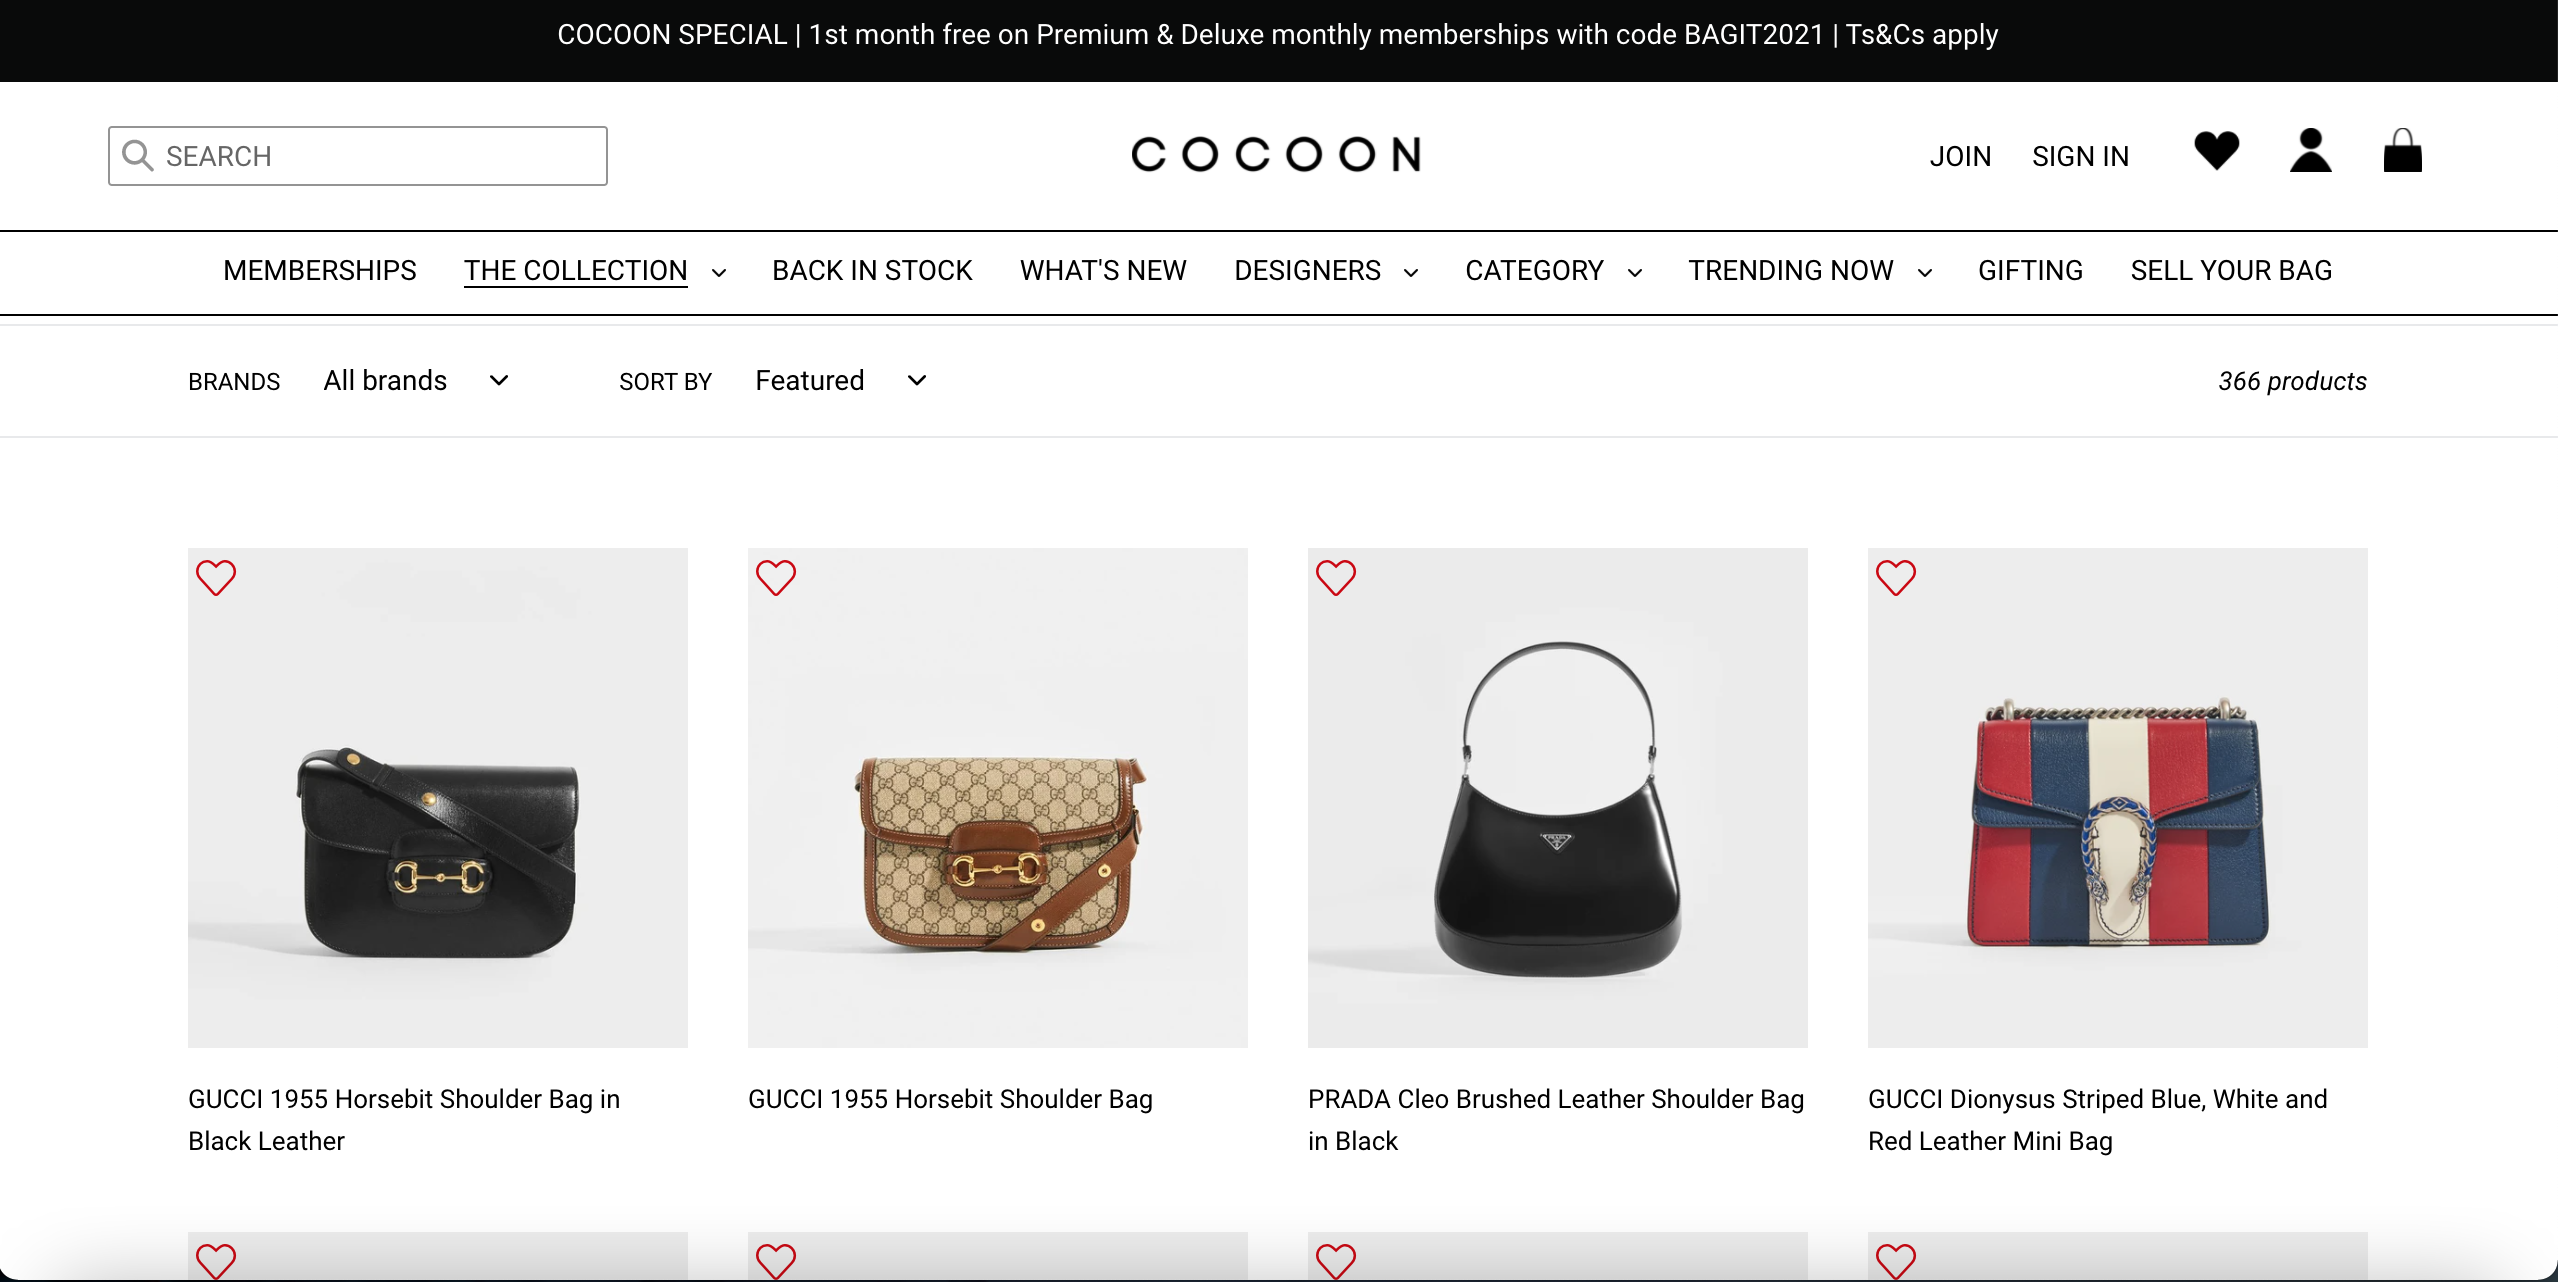Favorite the Gucci Horsebit black leather bag
2558x1282 pixels.
point(216,577)
